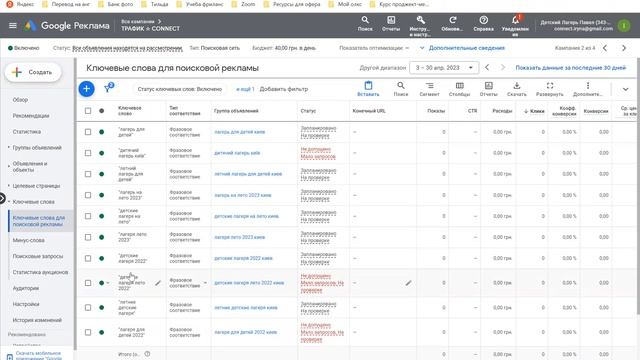Click the Google Реклама logo

coord(67,26)
